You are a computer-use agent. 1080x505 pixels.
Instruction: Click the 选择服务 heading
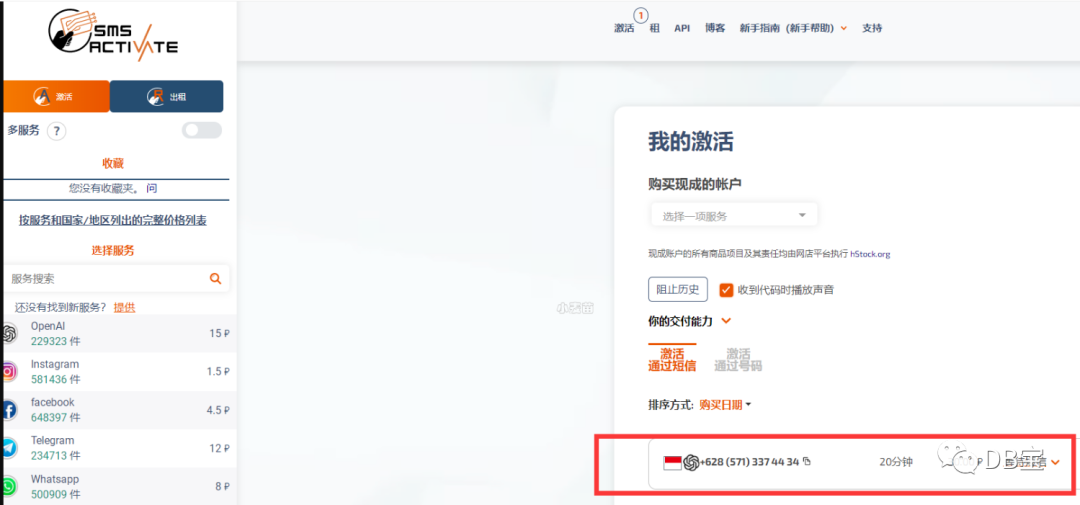pos(113,250)
